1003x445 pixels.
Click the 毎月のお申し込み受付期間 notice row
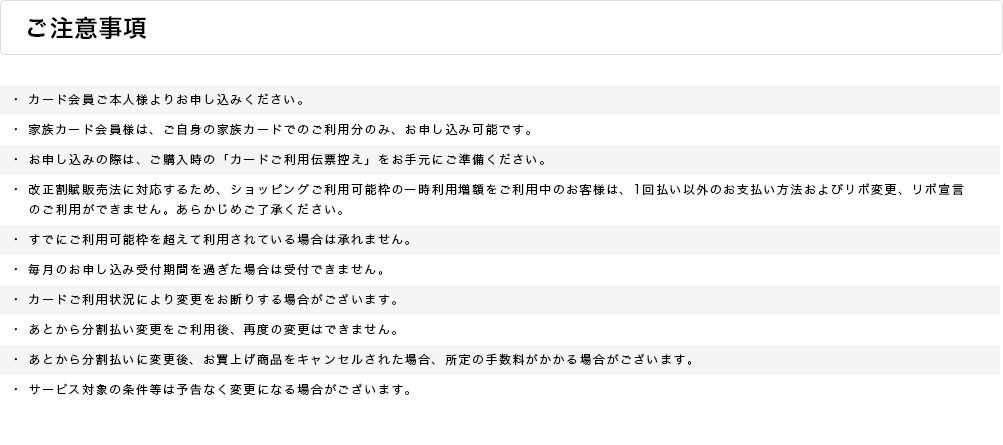(500, 270)
